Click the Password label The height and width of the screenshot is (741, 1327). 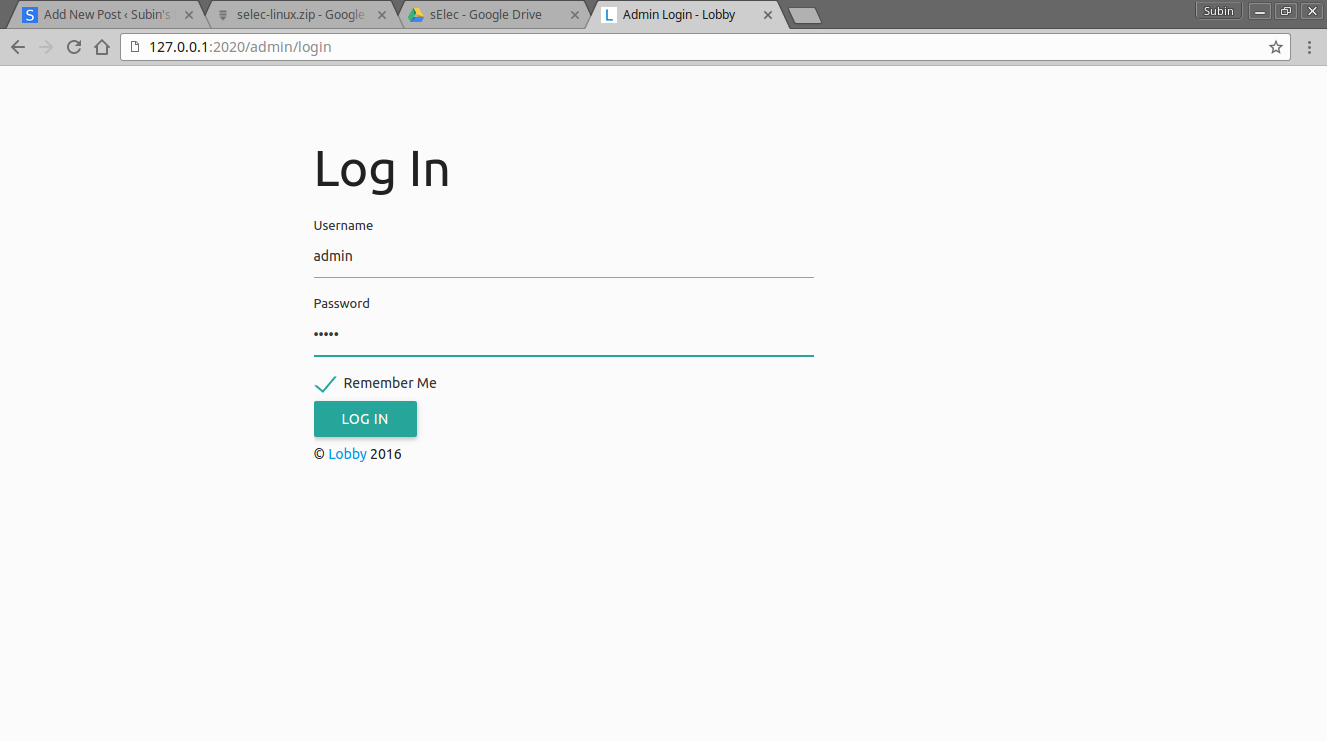342,304
